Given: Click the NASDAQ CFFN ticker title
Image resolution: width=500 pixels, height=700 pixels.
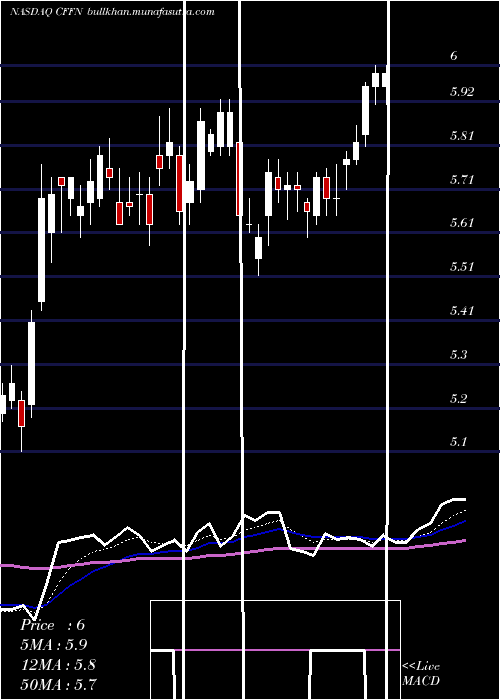Looking at the screenshot, I should tap(46, 12).
